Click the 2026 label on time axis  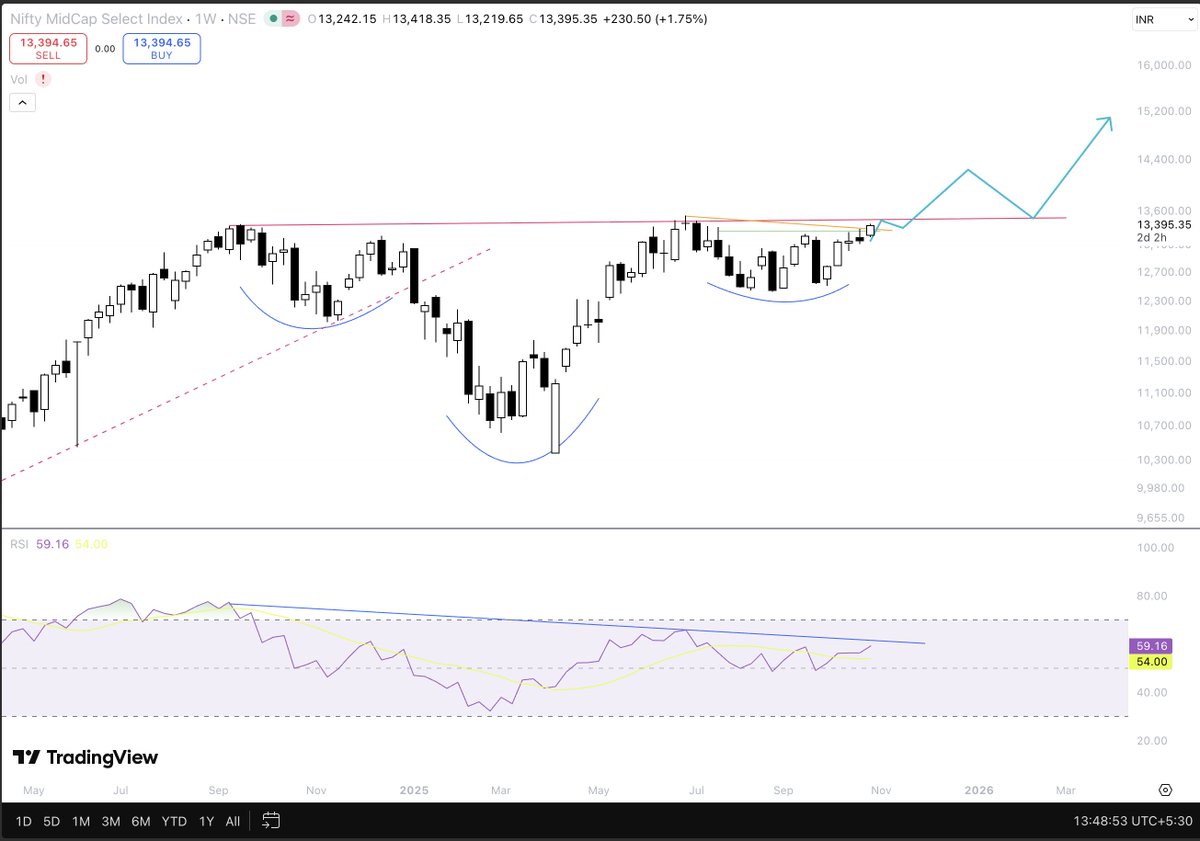[978, 790]
